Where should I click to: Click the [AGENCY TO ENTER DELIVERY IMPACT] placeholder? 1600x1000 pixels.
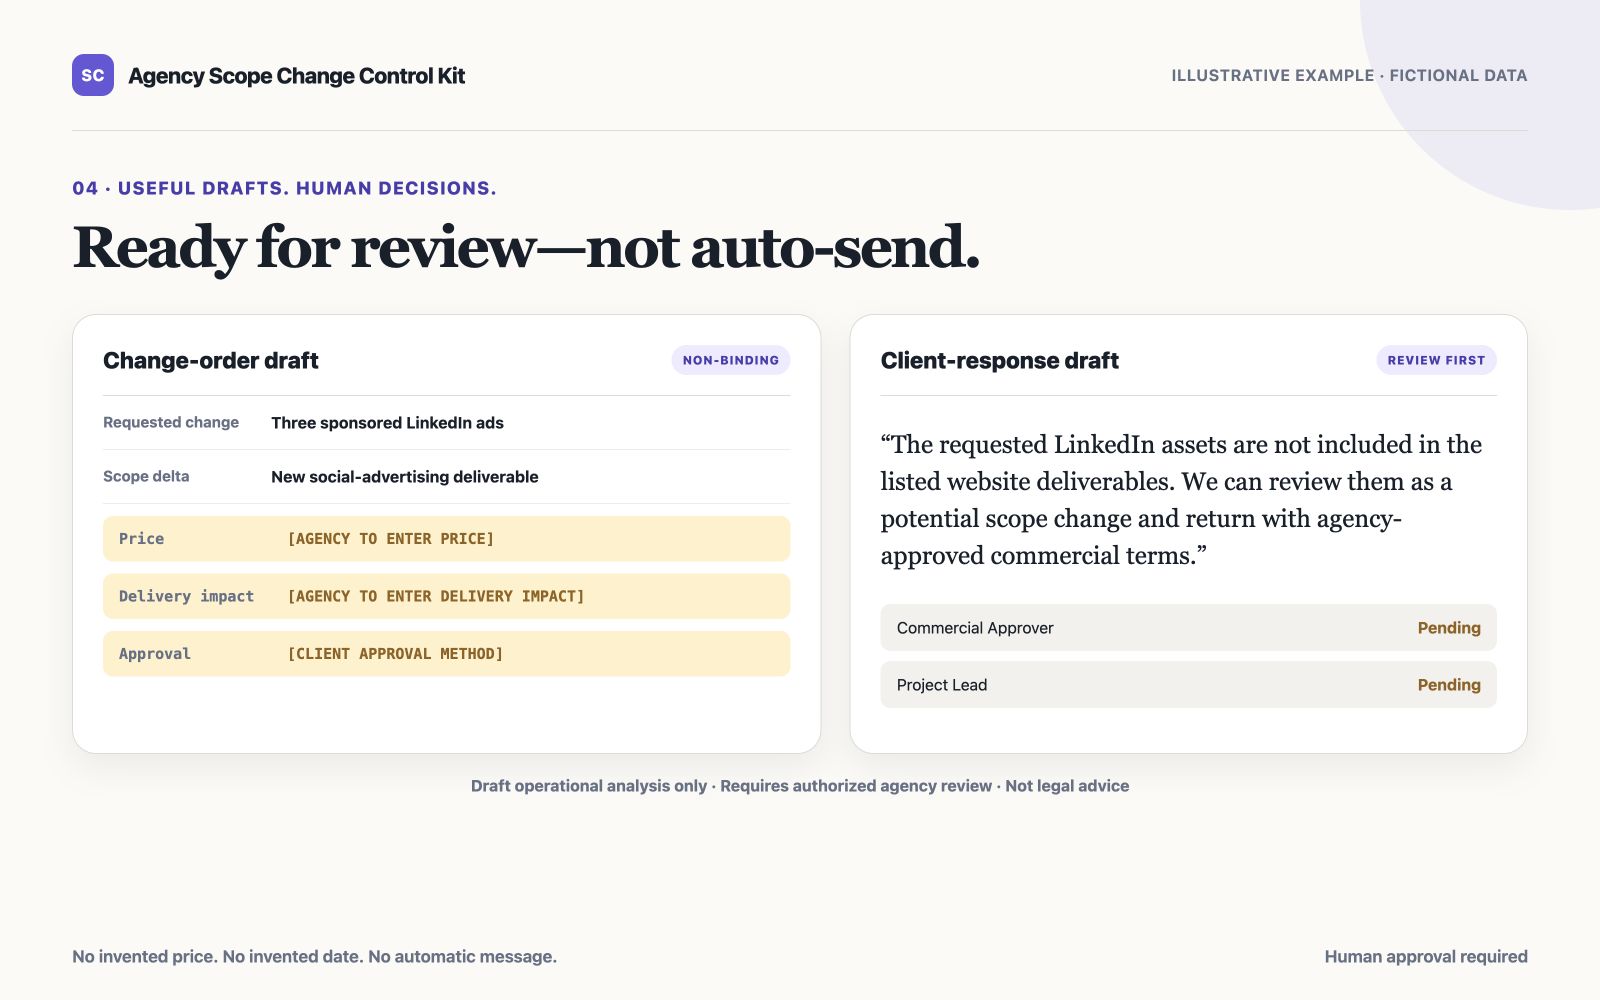pos(436,596)
